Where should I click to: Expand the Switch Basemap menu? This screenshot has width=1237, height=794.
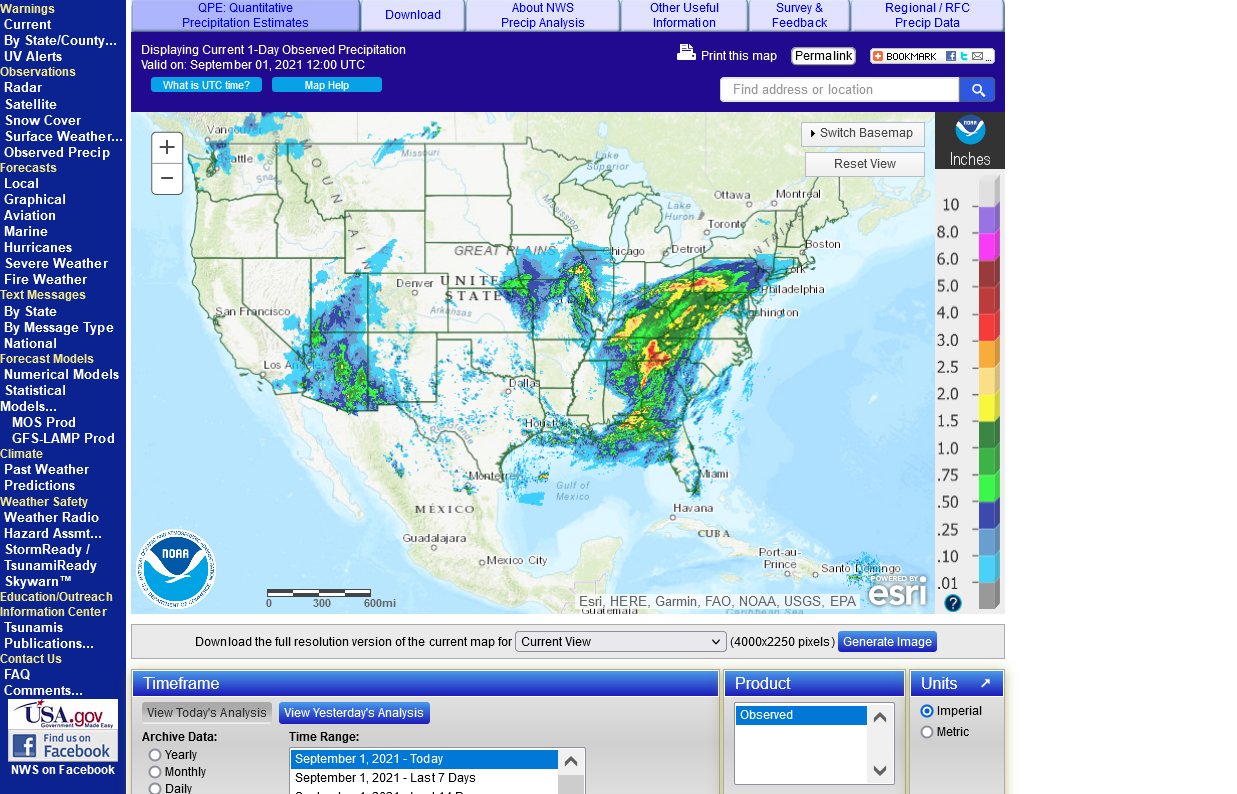[863, 134]
